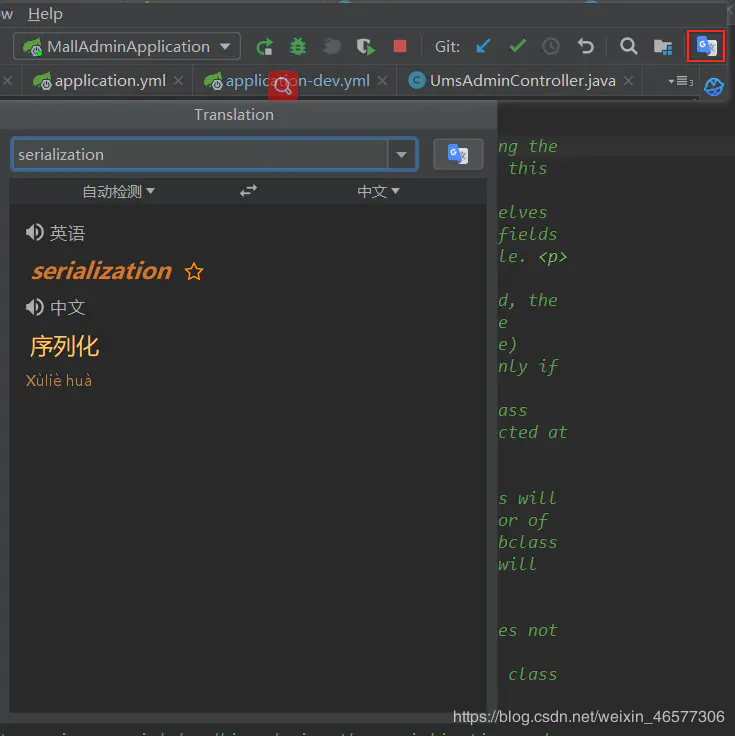Open the search everywhere magnifier icon
Image resolution: width=735 pixels, height=736 pixels.
[x=628, y=46]
